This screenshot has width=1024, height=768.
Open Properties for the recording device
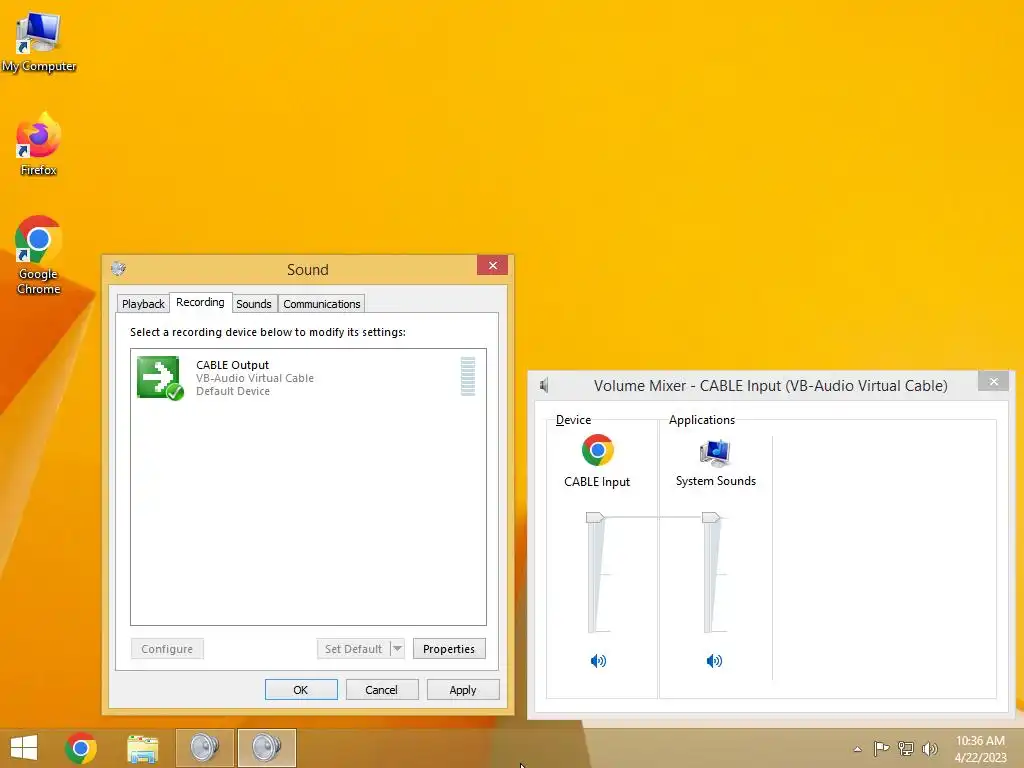449,648
